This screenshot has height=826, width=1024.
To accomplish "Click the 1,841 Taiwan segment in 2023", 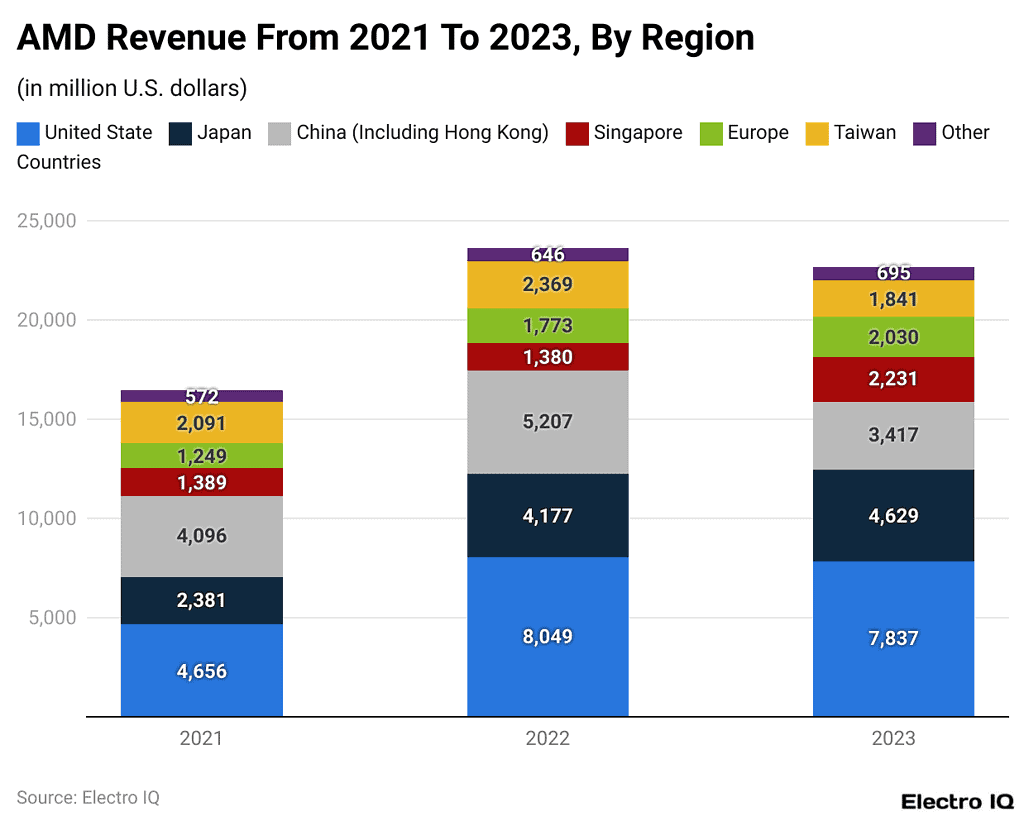I will point(893,298).
